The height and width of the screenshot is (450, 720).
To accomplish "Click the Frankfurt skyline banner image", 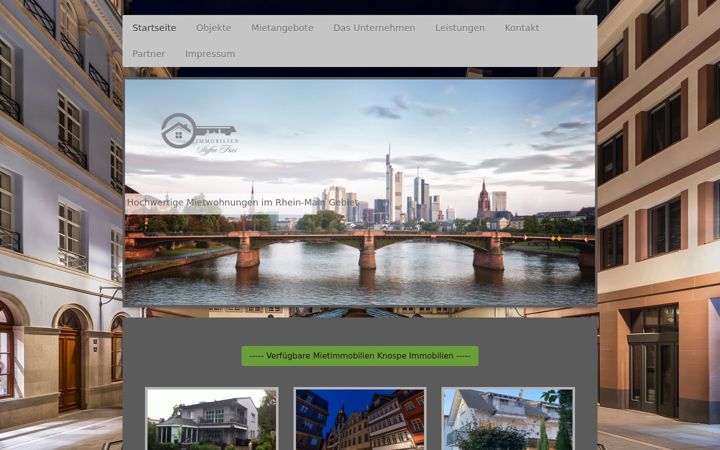I will tap(360, 192).
